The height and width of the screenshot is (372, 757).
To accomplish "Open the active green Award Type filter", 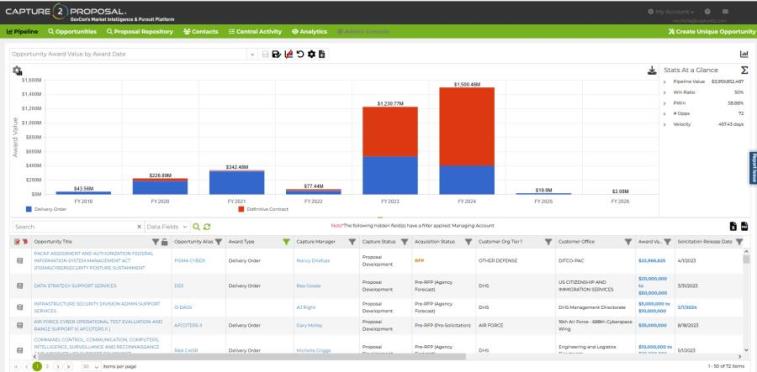I will pos(286,242).
